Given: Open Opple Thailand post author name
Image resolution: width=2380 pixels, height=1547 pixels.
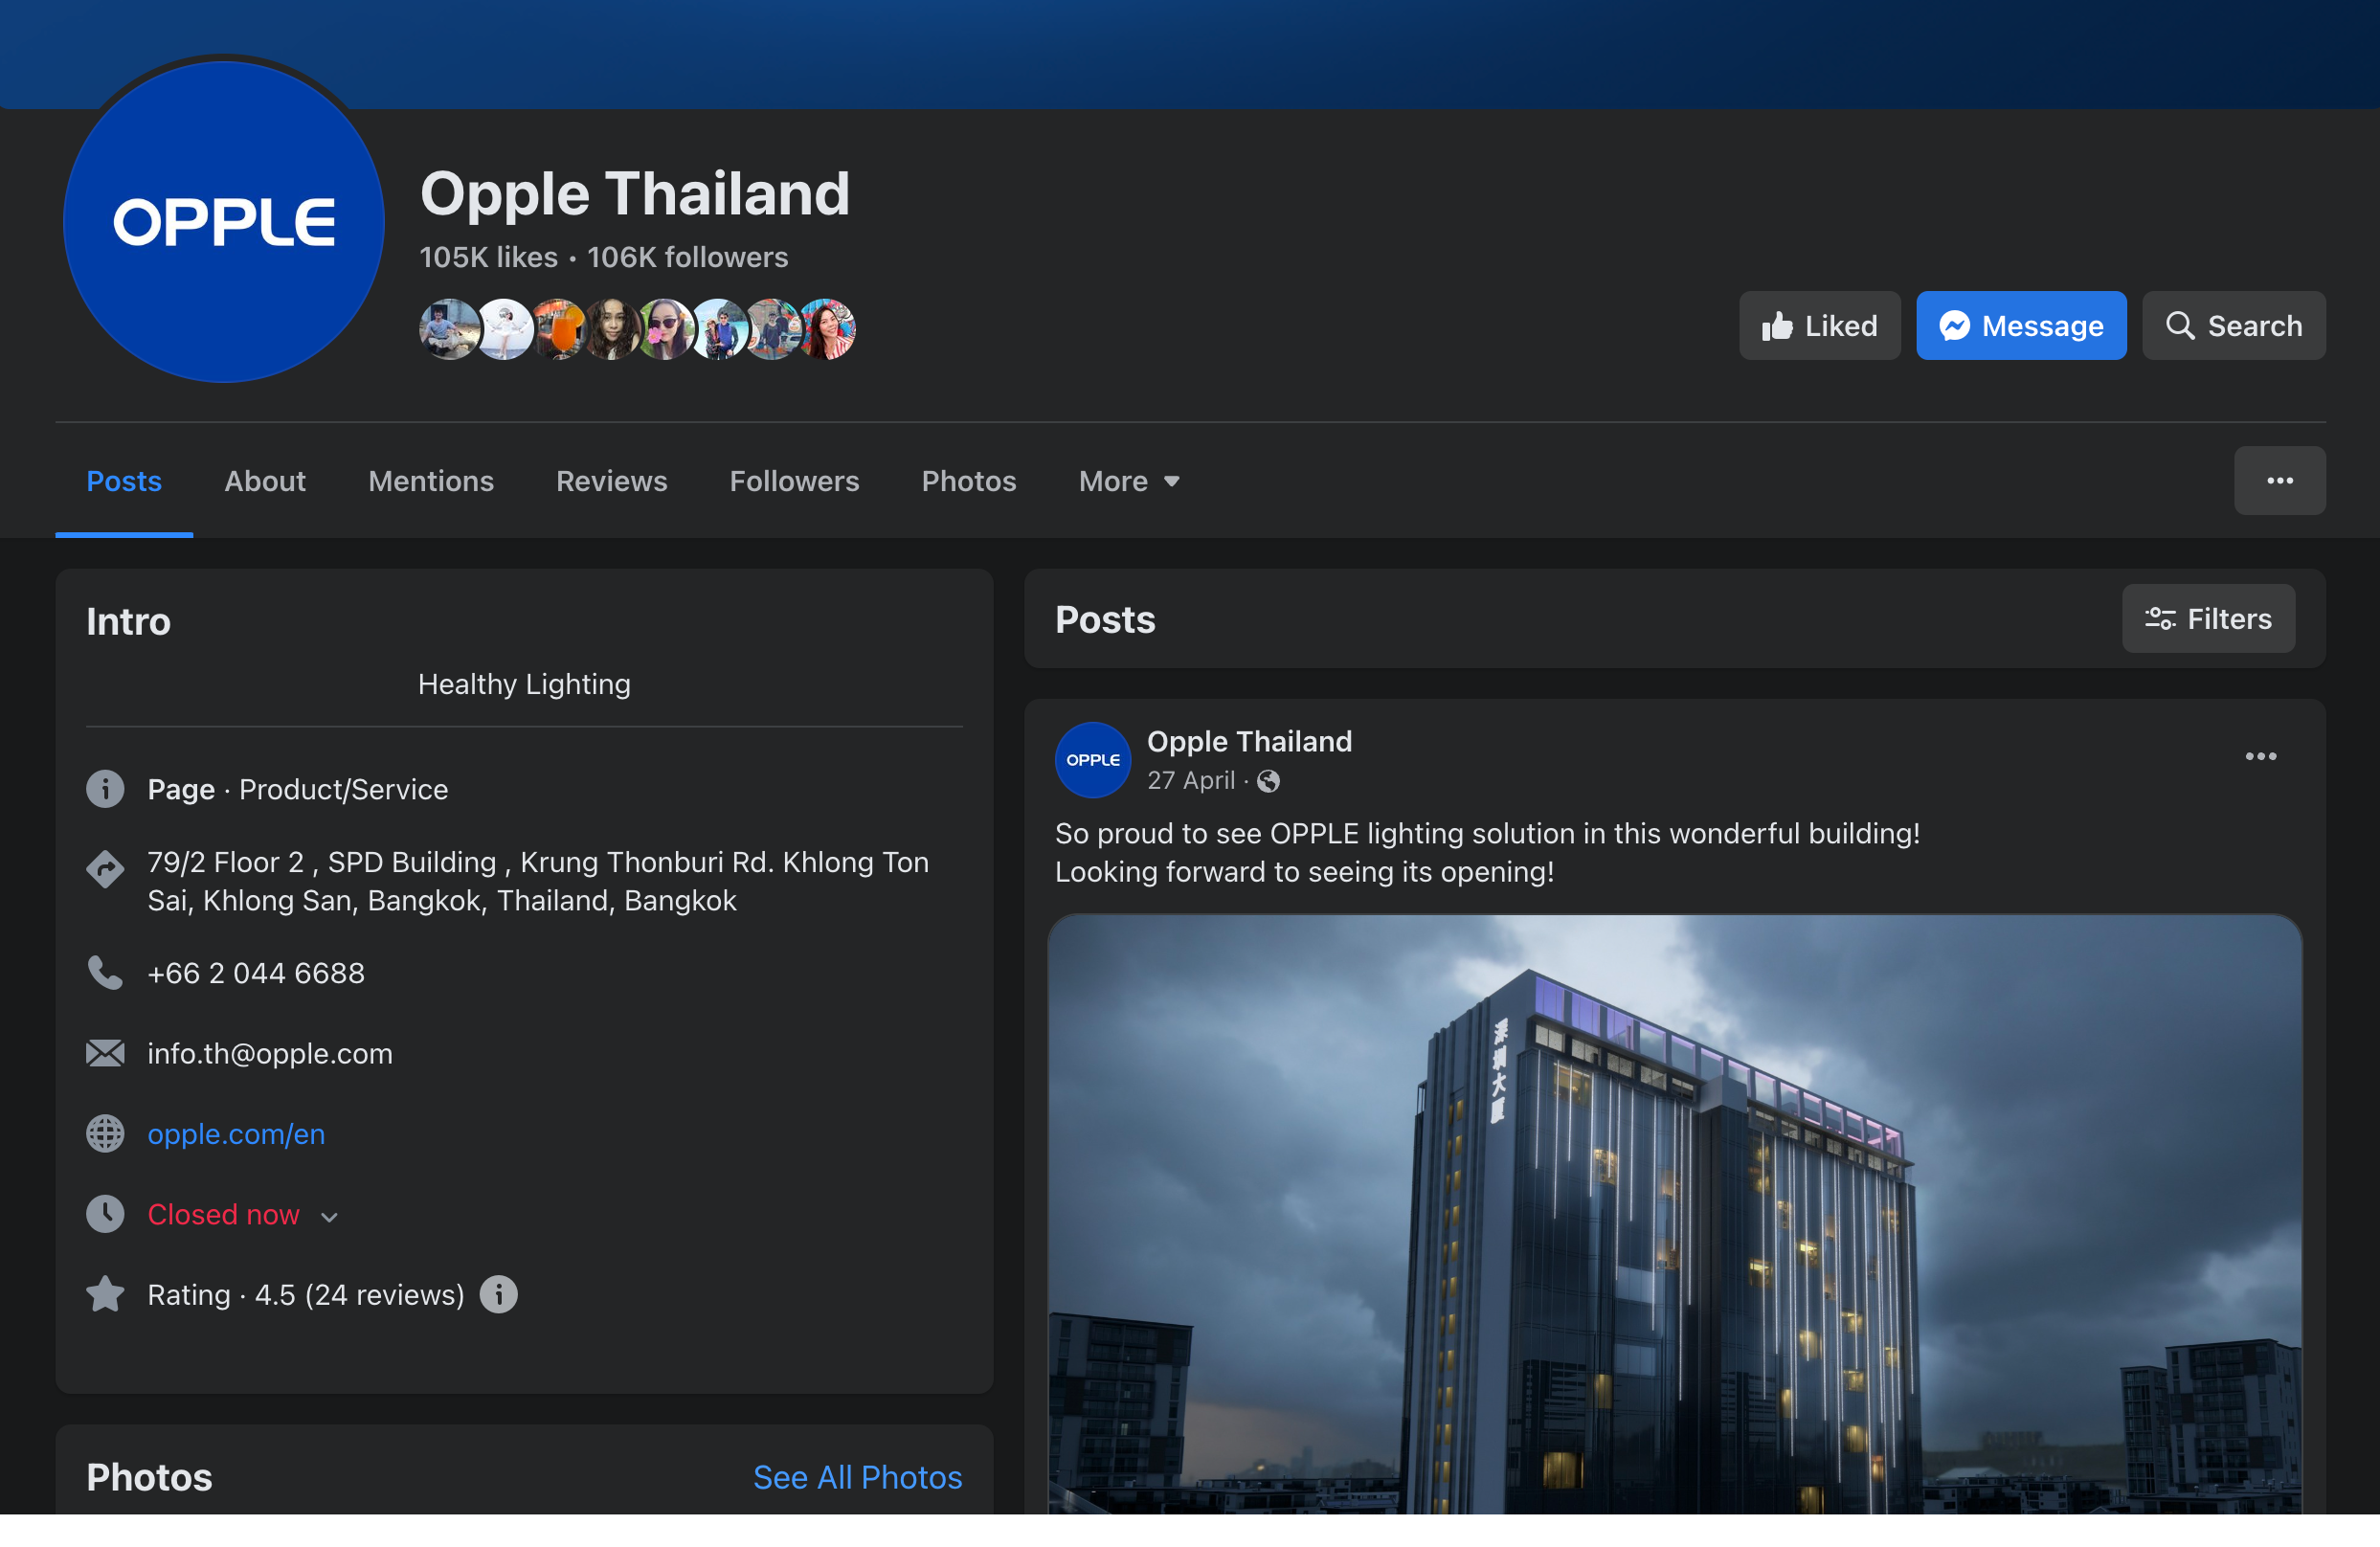Looking at the screenshot, I should point(1249,741).
